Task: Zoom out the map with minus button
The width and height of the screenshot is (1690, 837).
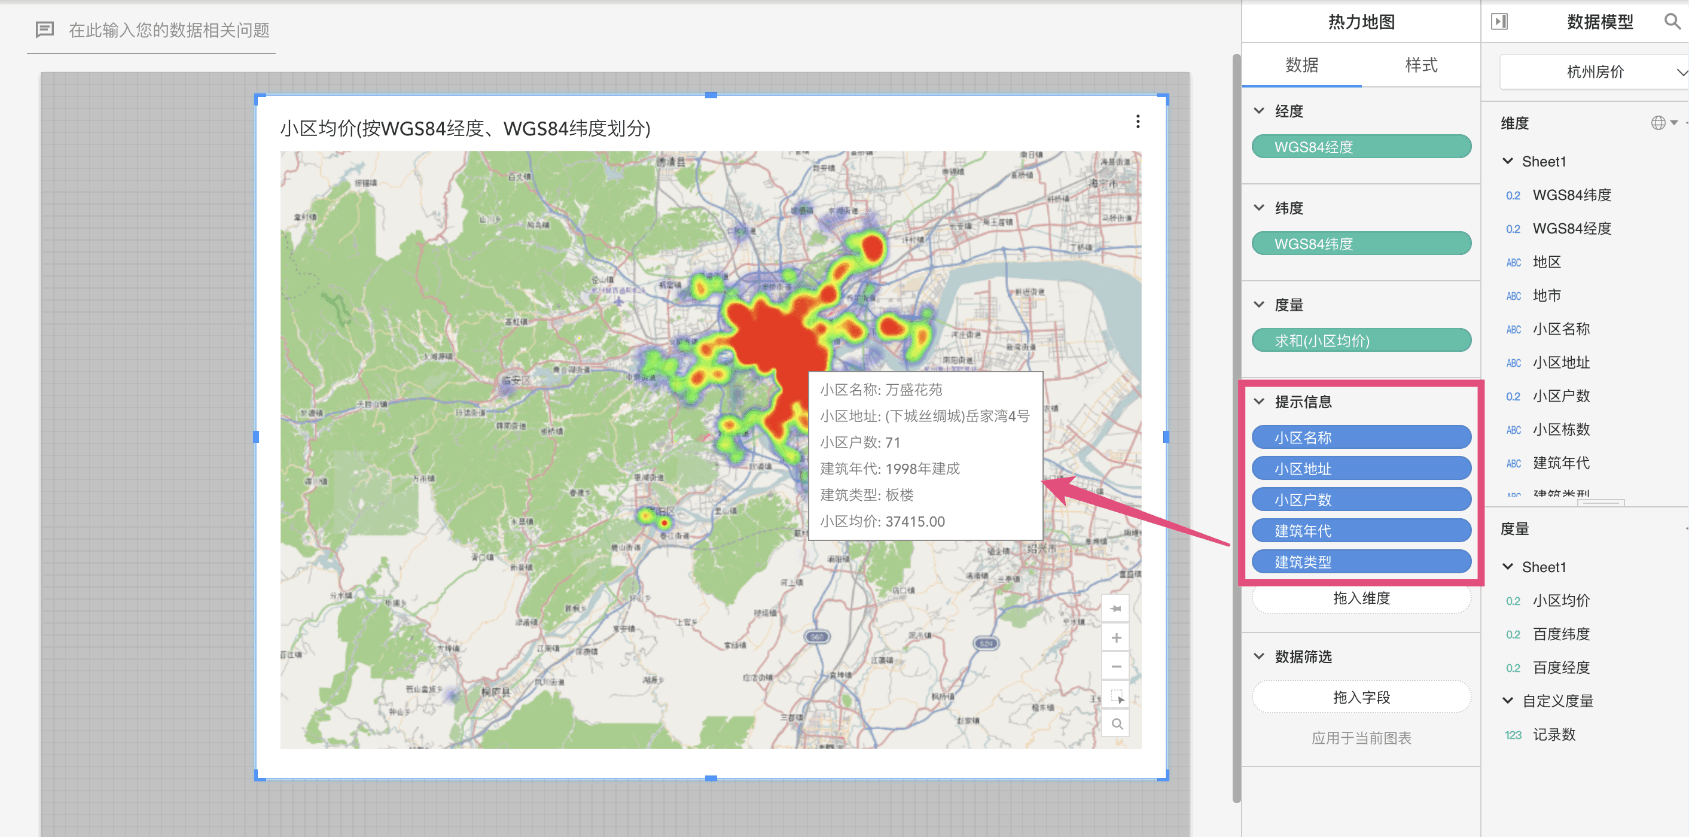Action: click(x=1116, y=667)
